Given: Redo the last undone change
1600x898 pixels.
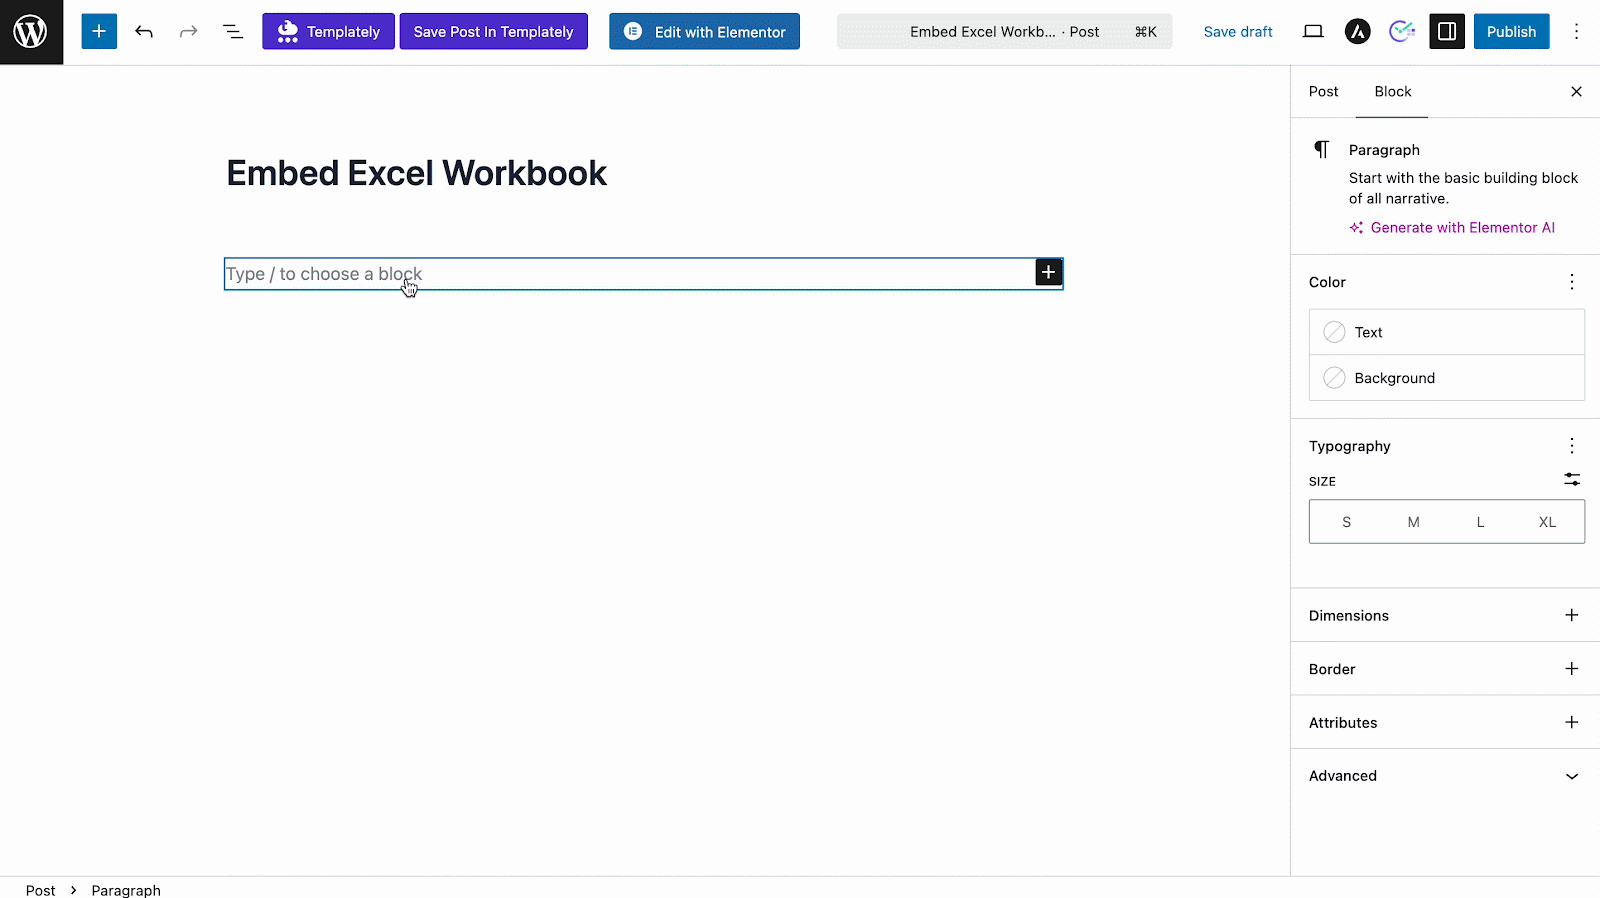Looking at the screenshot, I should point(188,32).
